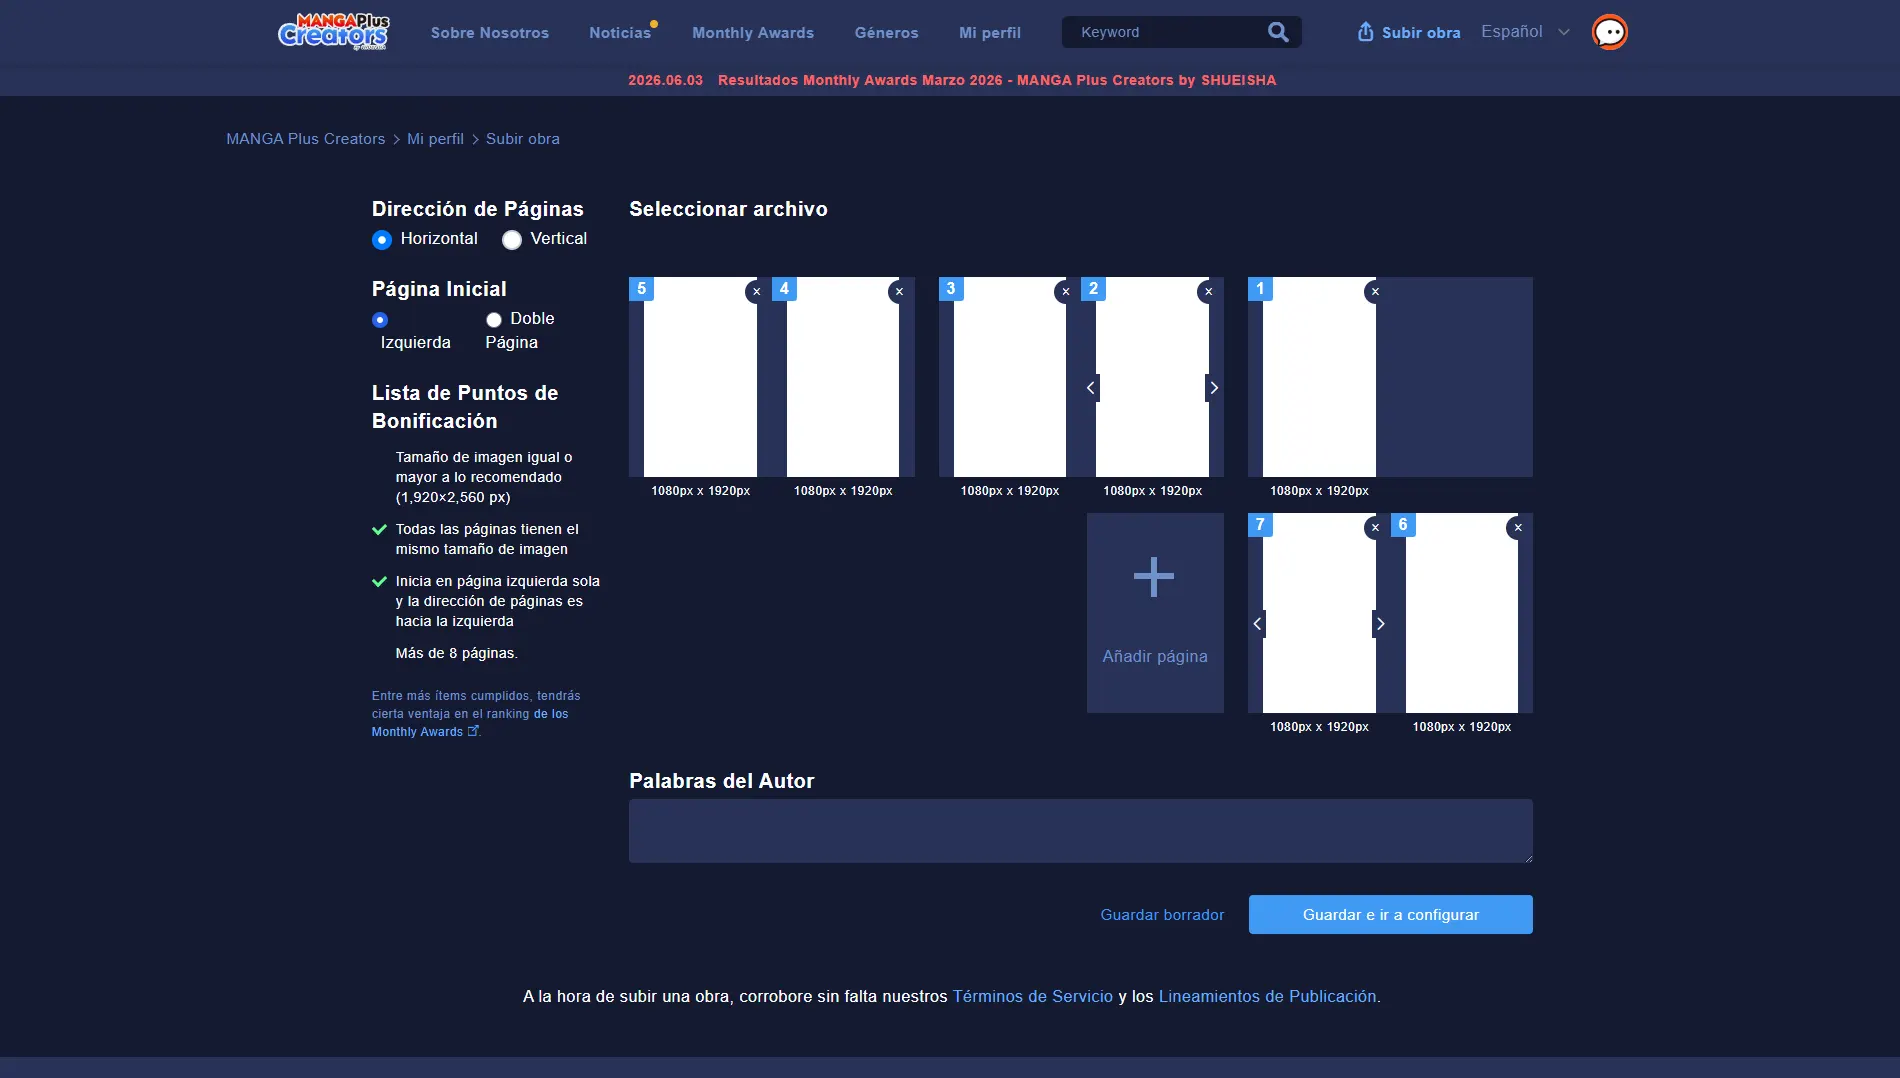Click the search magnifier icon
The image size is (1900, 1078).
point(1278,32)
